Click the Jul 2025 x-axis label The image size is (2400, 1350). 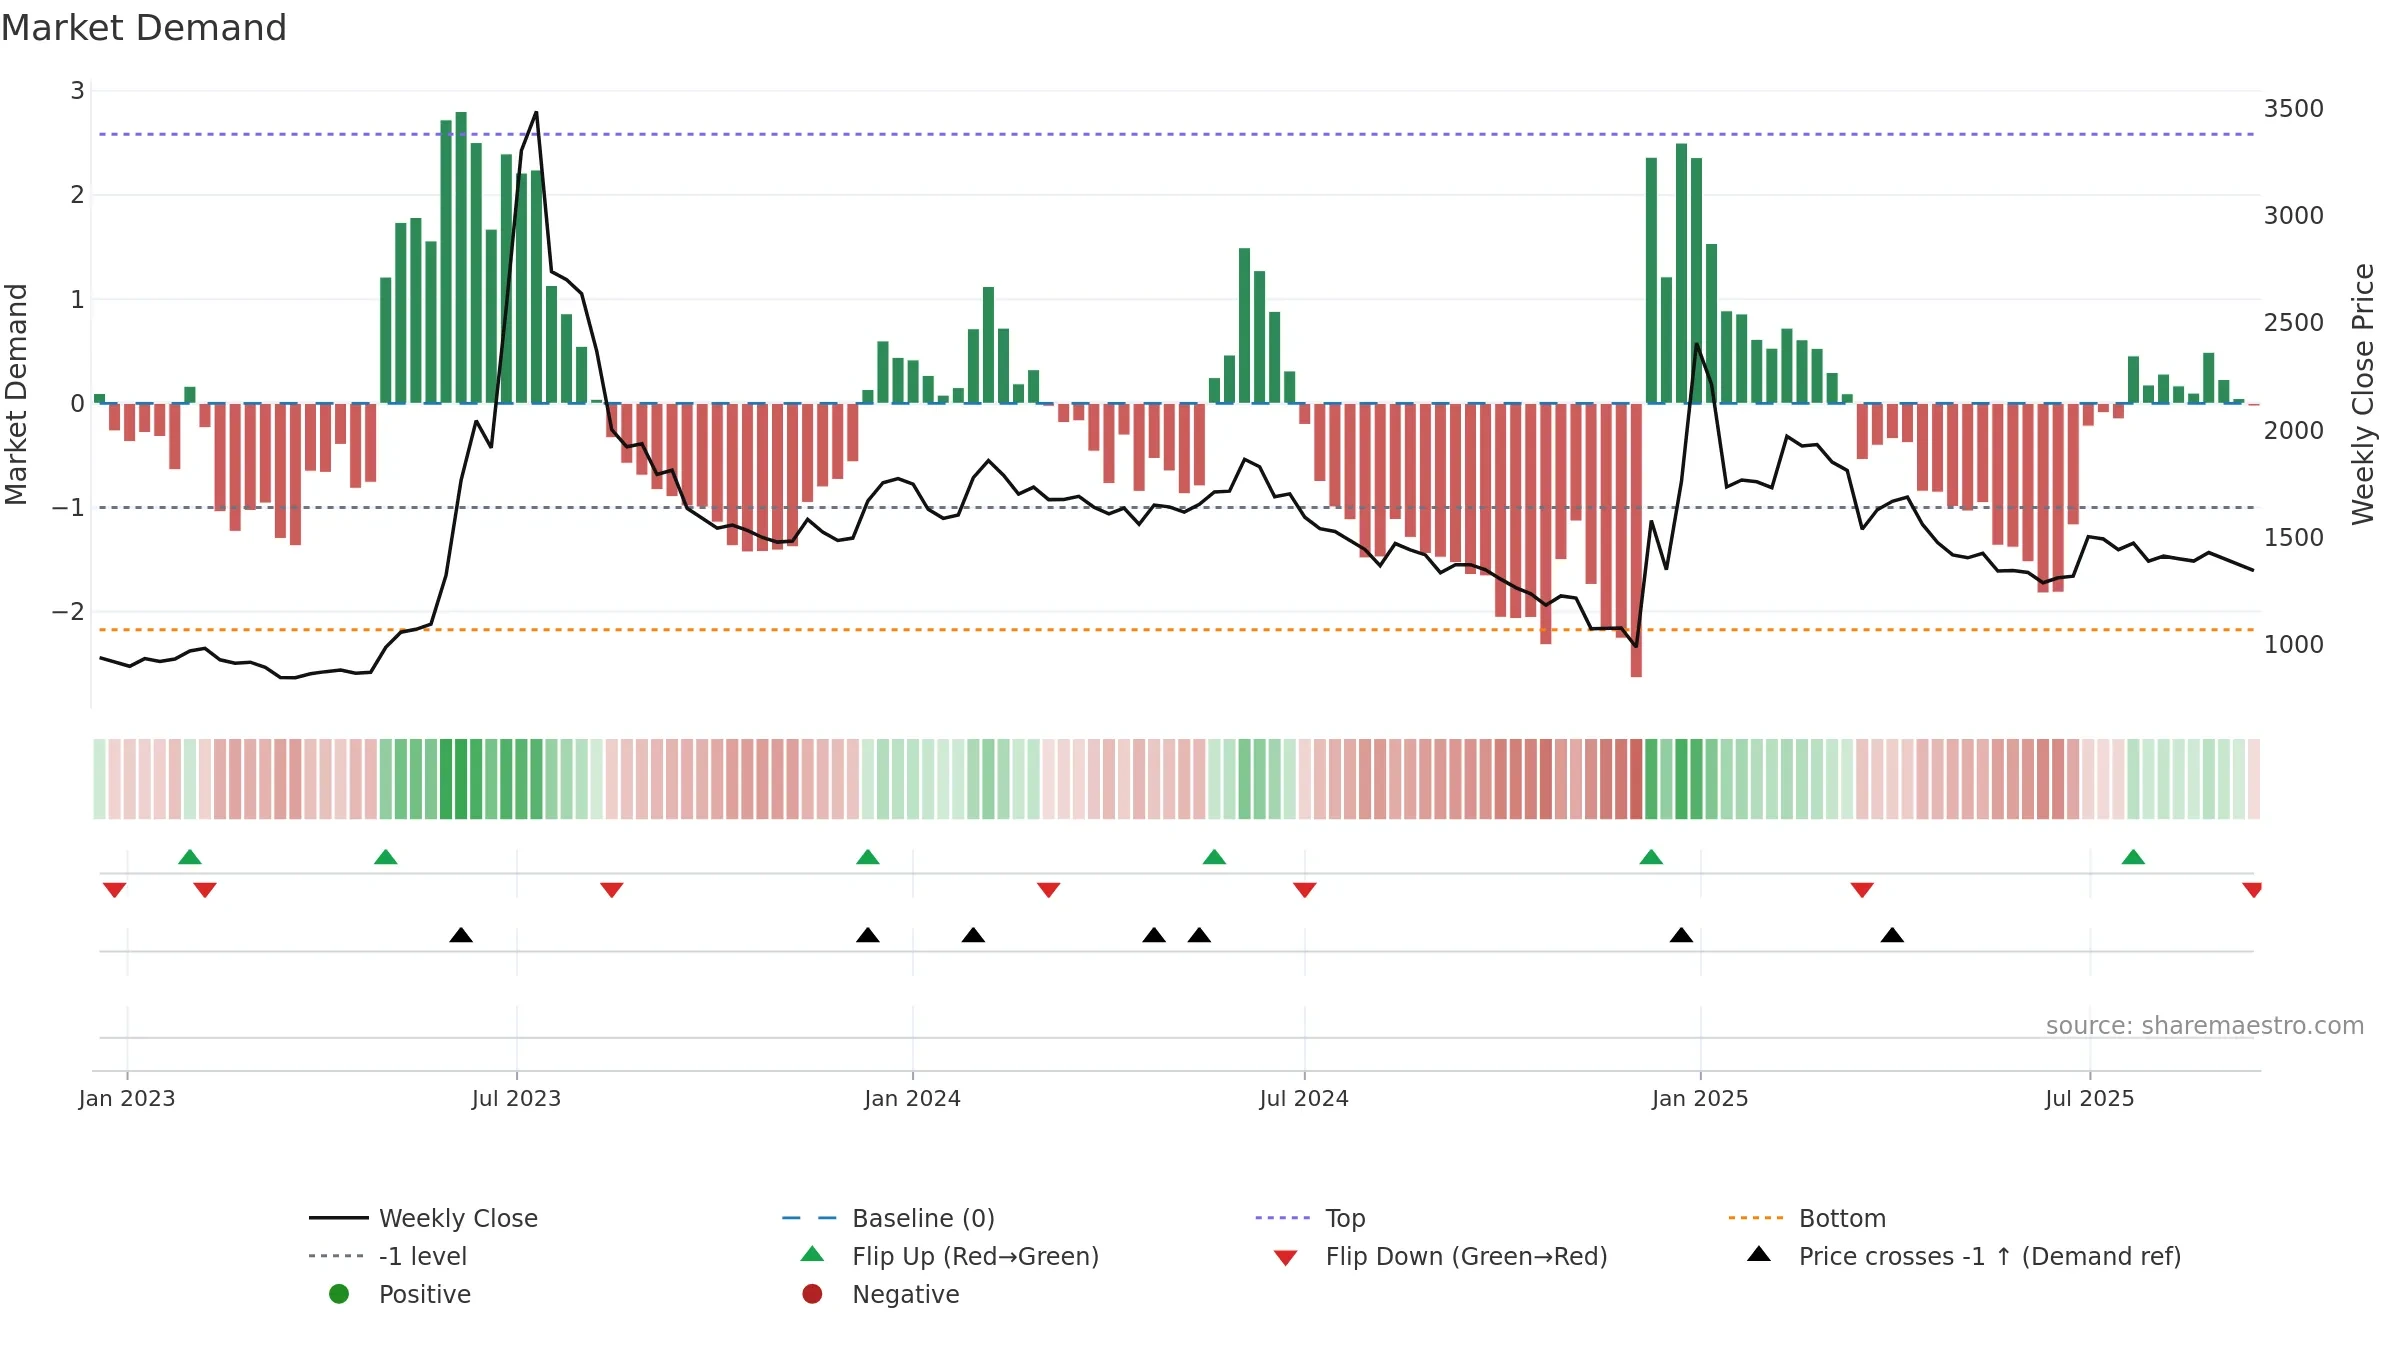[2090, 1098]
